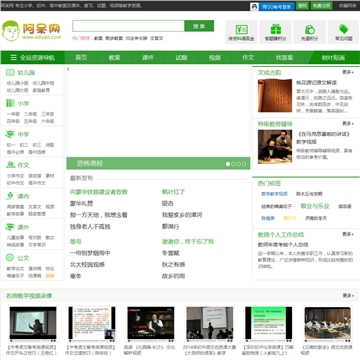Open the rightmost green navbar tab
The width and height of the screenshot is (360, 360).
[333, 57]
